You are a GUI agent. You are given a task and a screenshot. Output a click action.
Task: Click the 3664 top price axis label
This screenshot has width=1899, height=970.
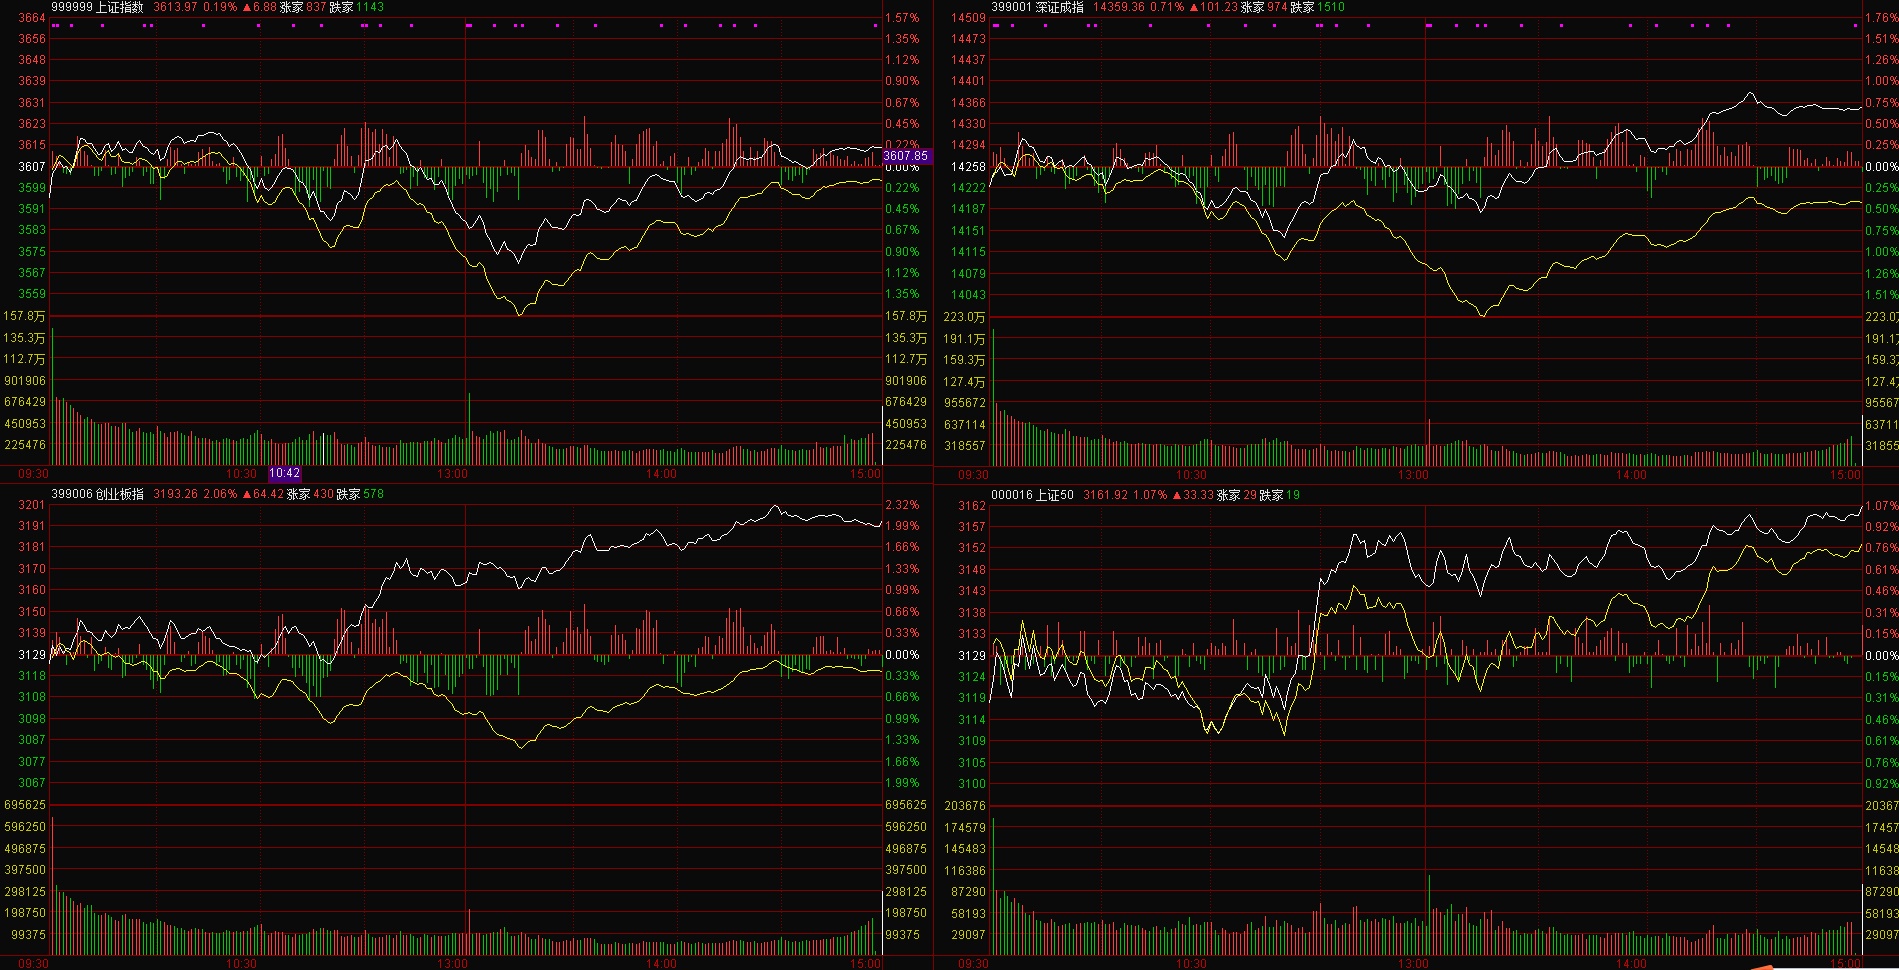[x=32, y=18]
